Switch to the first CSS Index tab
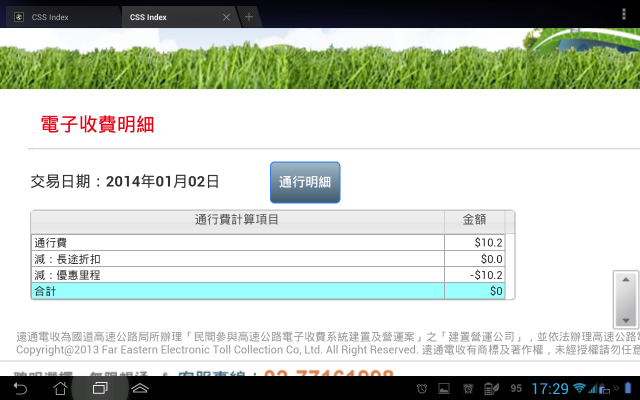The width and height of the screenshot is (640, 400). pos(61,17)
